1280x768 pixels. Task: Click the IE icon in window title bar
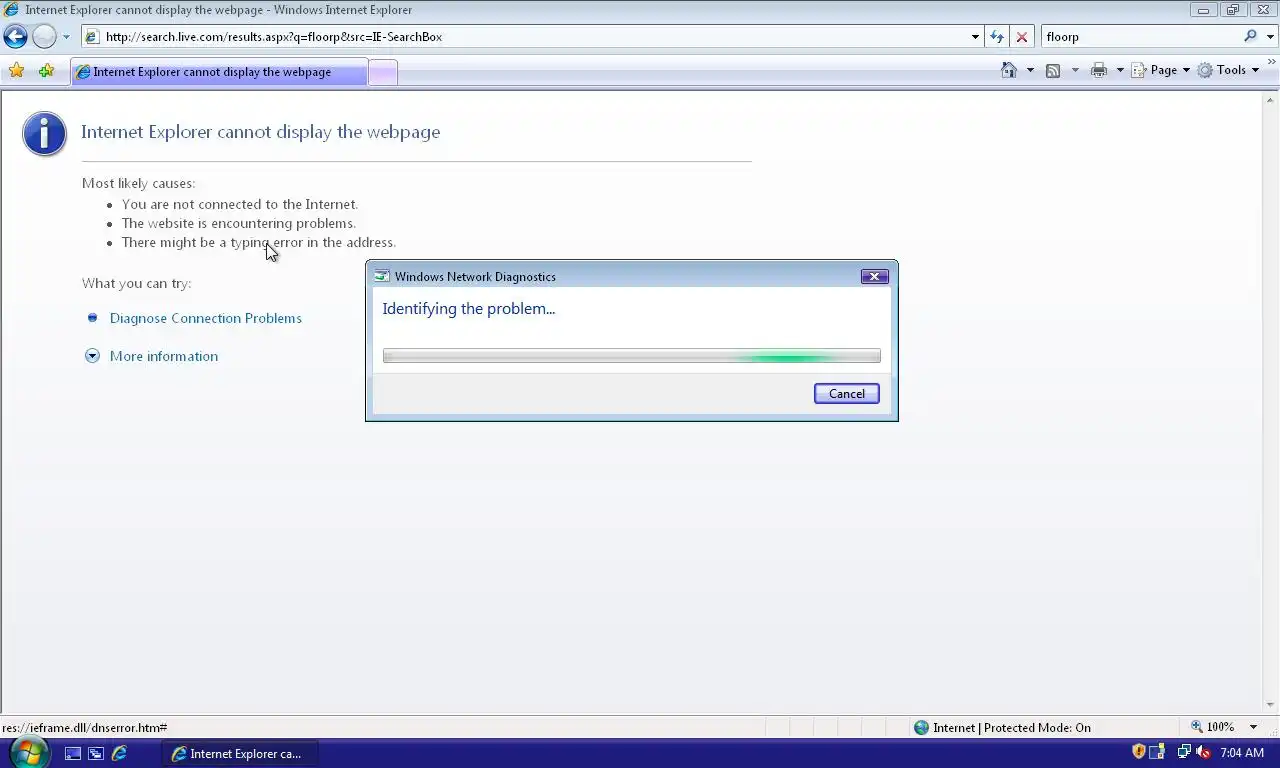11,10
